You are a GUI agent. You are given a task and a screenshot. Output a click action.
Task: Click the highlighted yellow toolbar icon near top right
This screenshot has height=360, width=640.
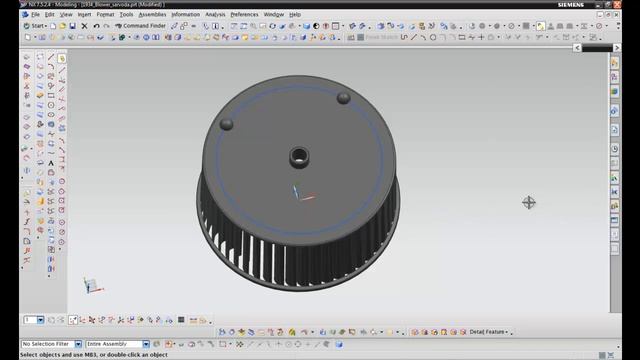click(x=540, y=26)
